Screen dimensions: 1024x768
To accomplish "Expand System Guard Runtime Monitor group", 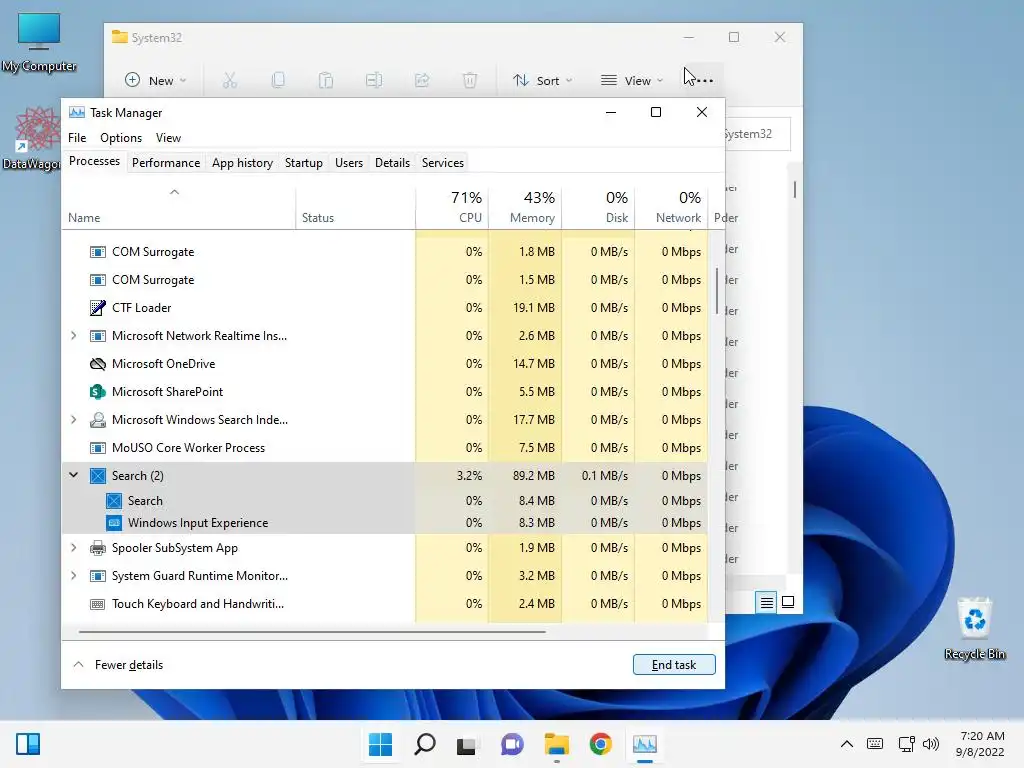I will click(74, 576).
